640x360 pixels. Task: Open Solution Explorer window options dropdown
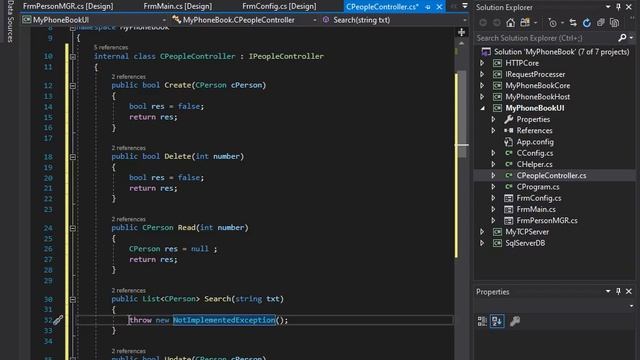(608, 7)
